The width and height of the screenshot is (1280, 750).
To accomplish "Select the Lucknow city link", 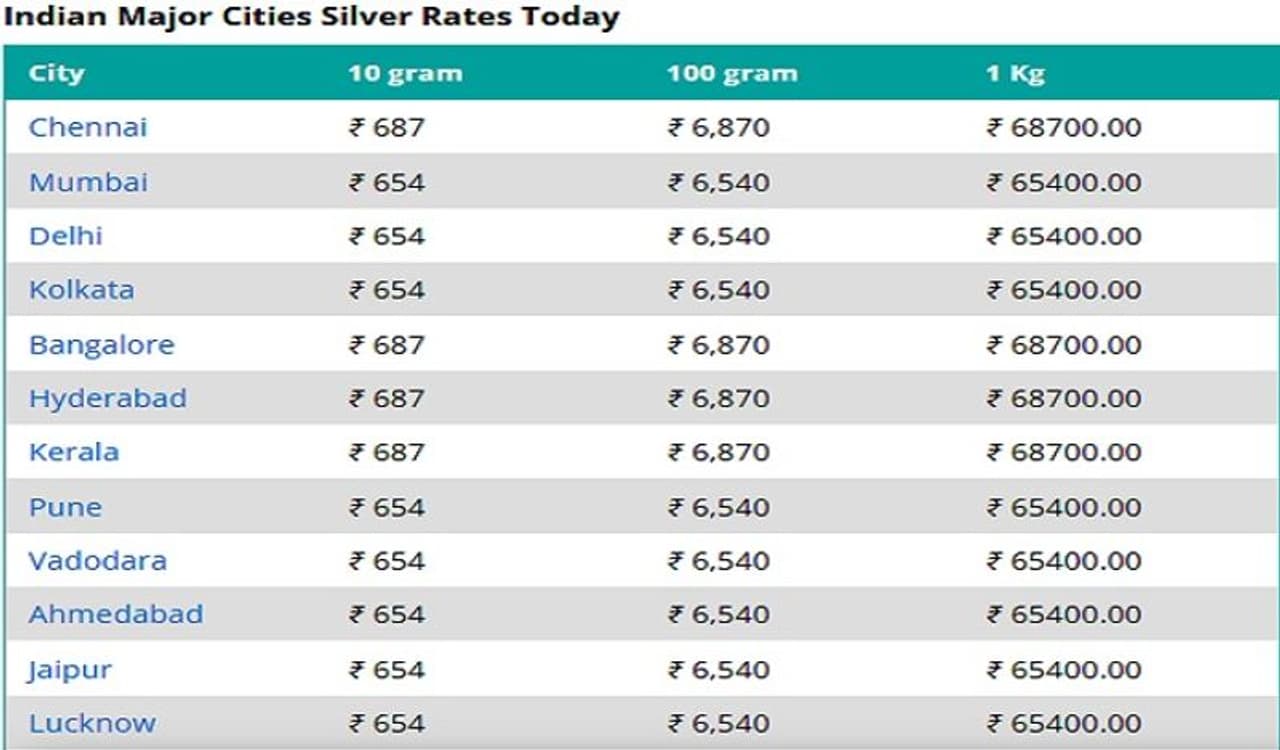I will coord(92,723).
